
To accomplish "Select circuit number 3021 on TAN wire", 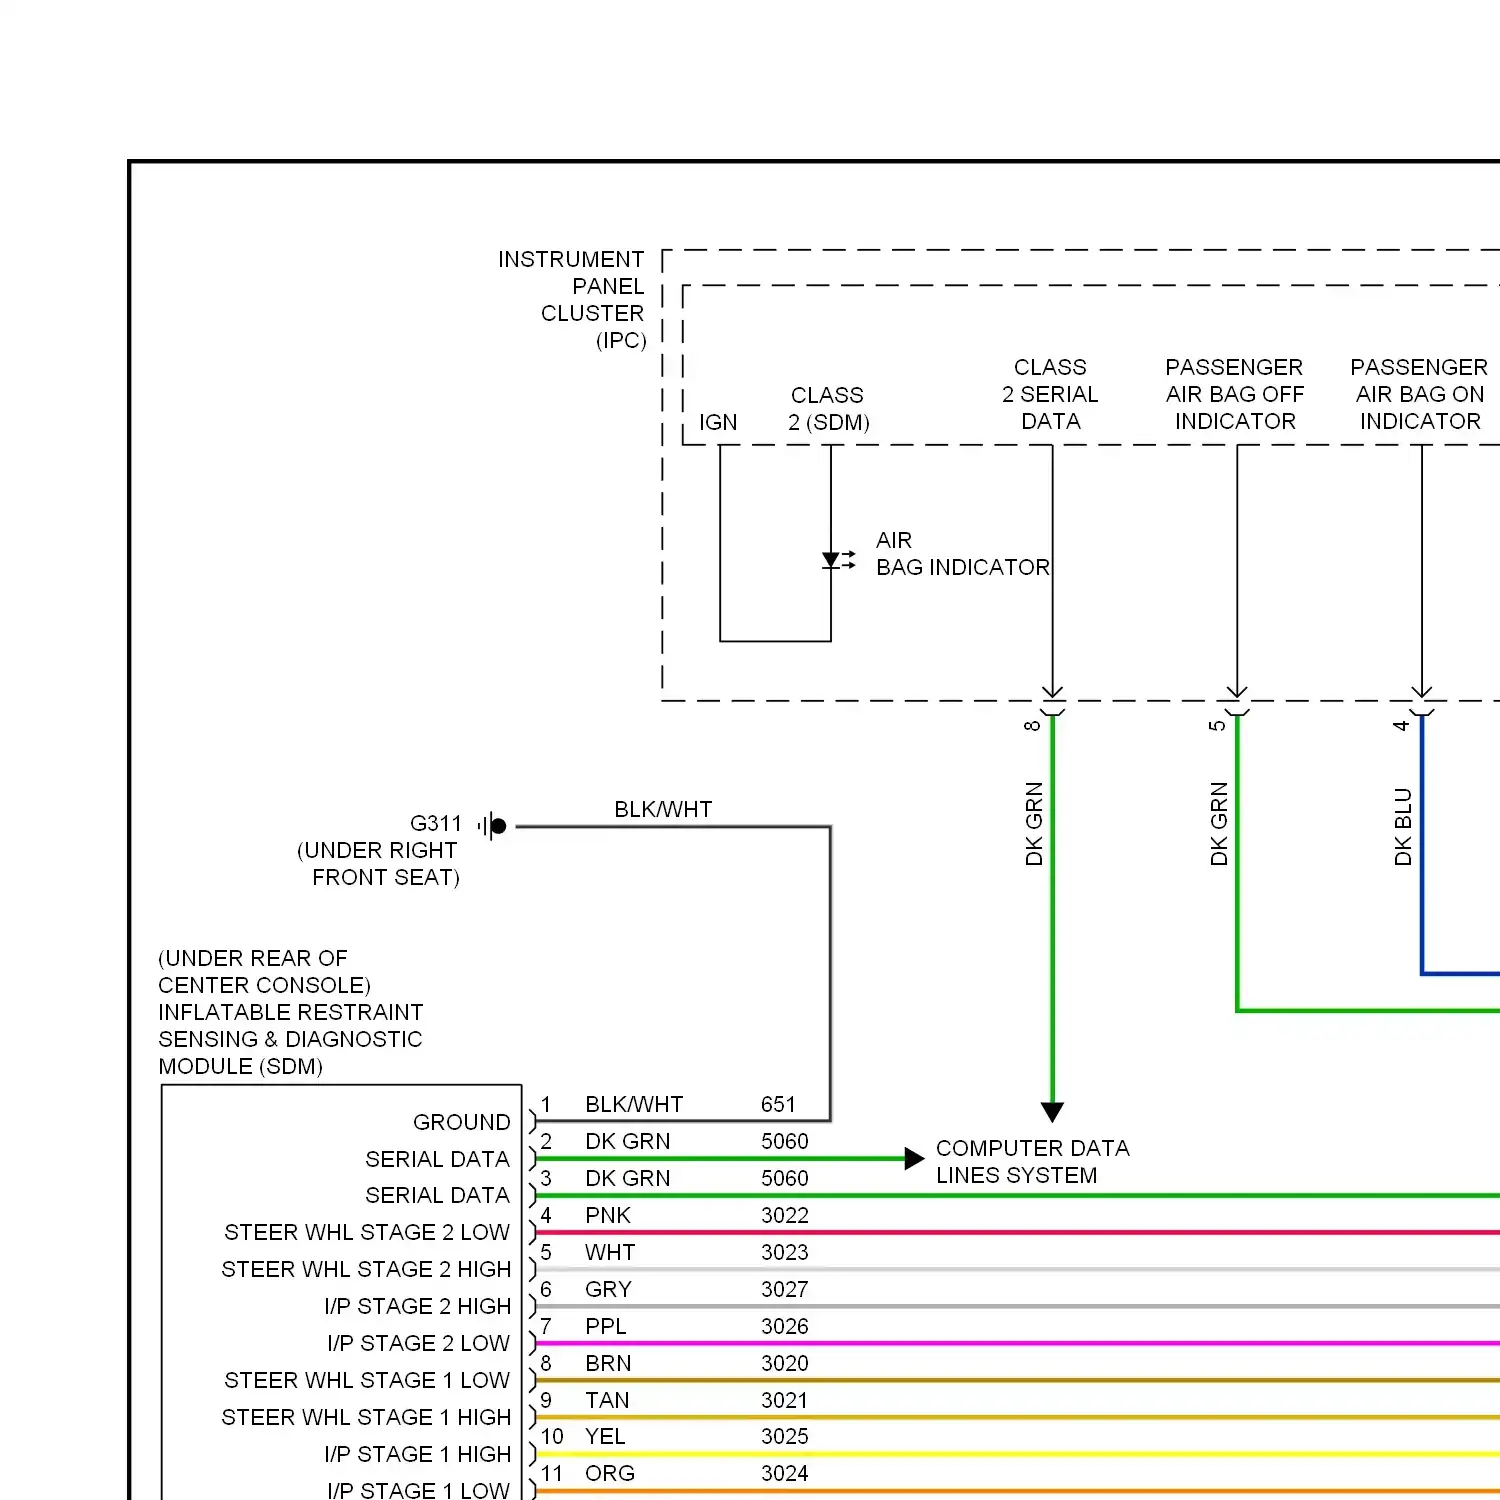I will click(785, 1400).
